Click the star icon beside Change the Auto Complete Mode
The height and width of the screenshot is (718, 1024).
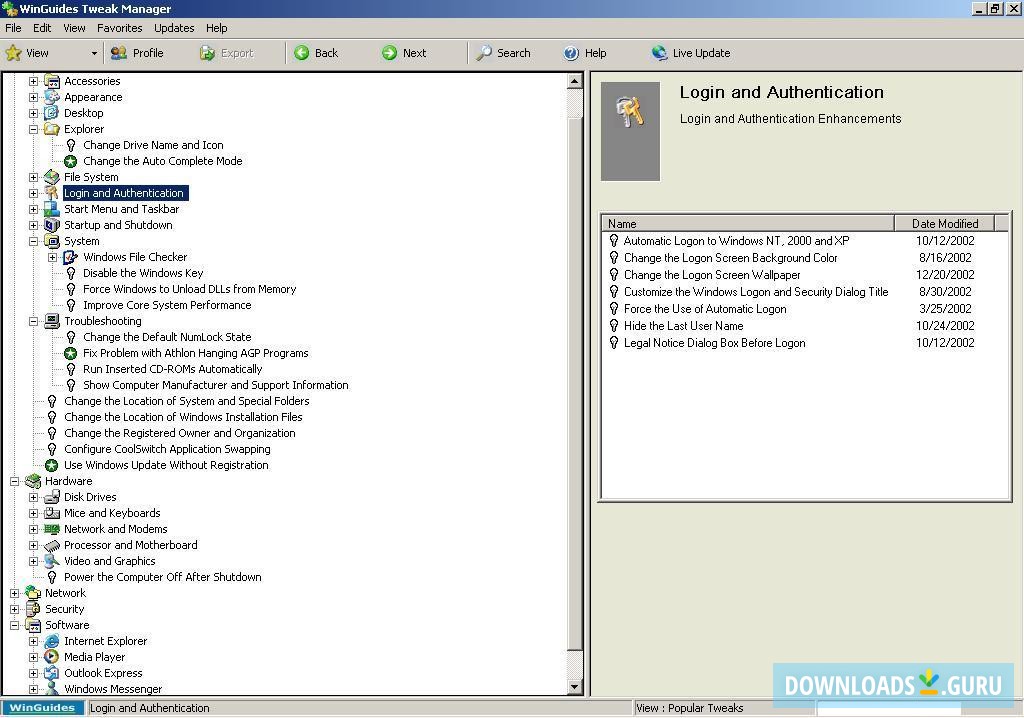tap(71, 161)
